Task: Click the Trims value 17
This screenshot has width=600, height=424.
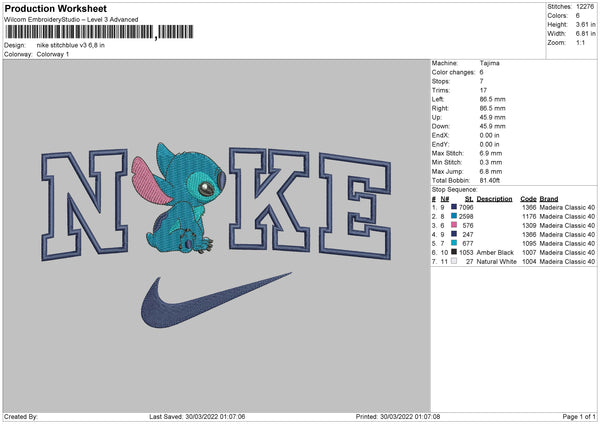Action: [483, 90]
